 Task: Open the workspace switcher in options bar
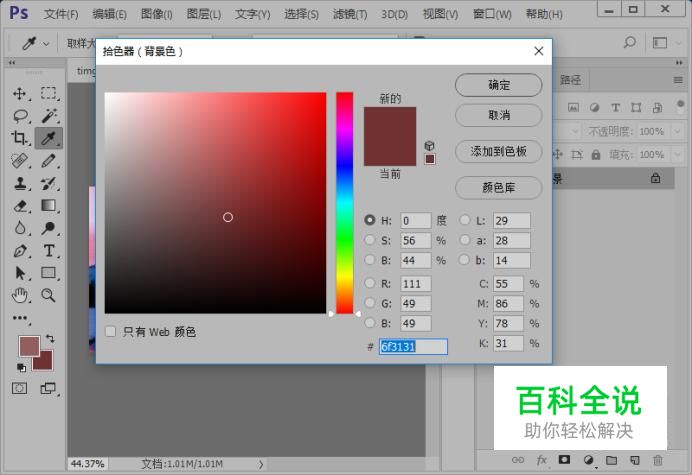point(660,43)
